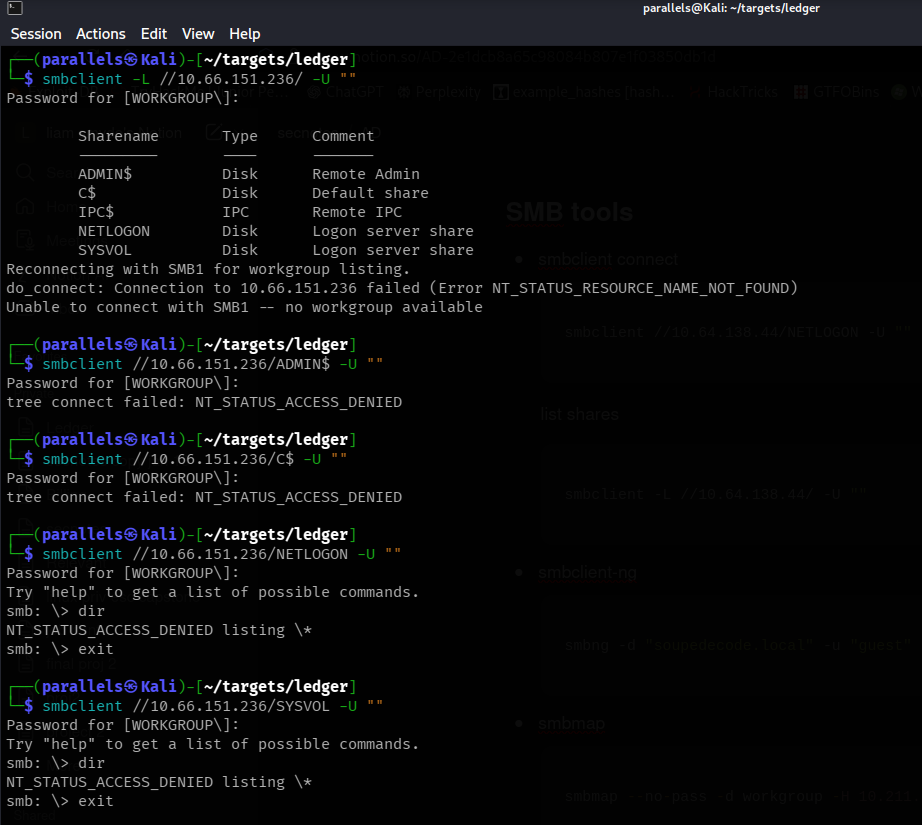Open the View menu
The width and height of the screenshot is (922, 825).
(x=198, y=34)
